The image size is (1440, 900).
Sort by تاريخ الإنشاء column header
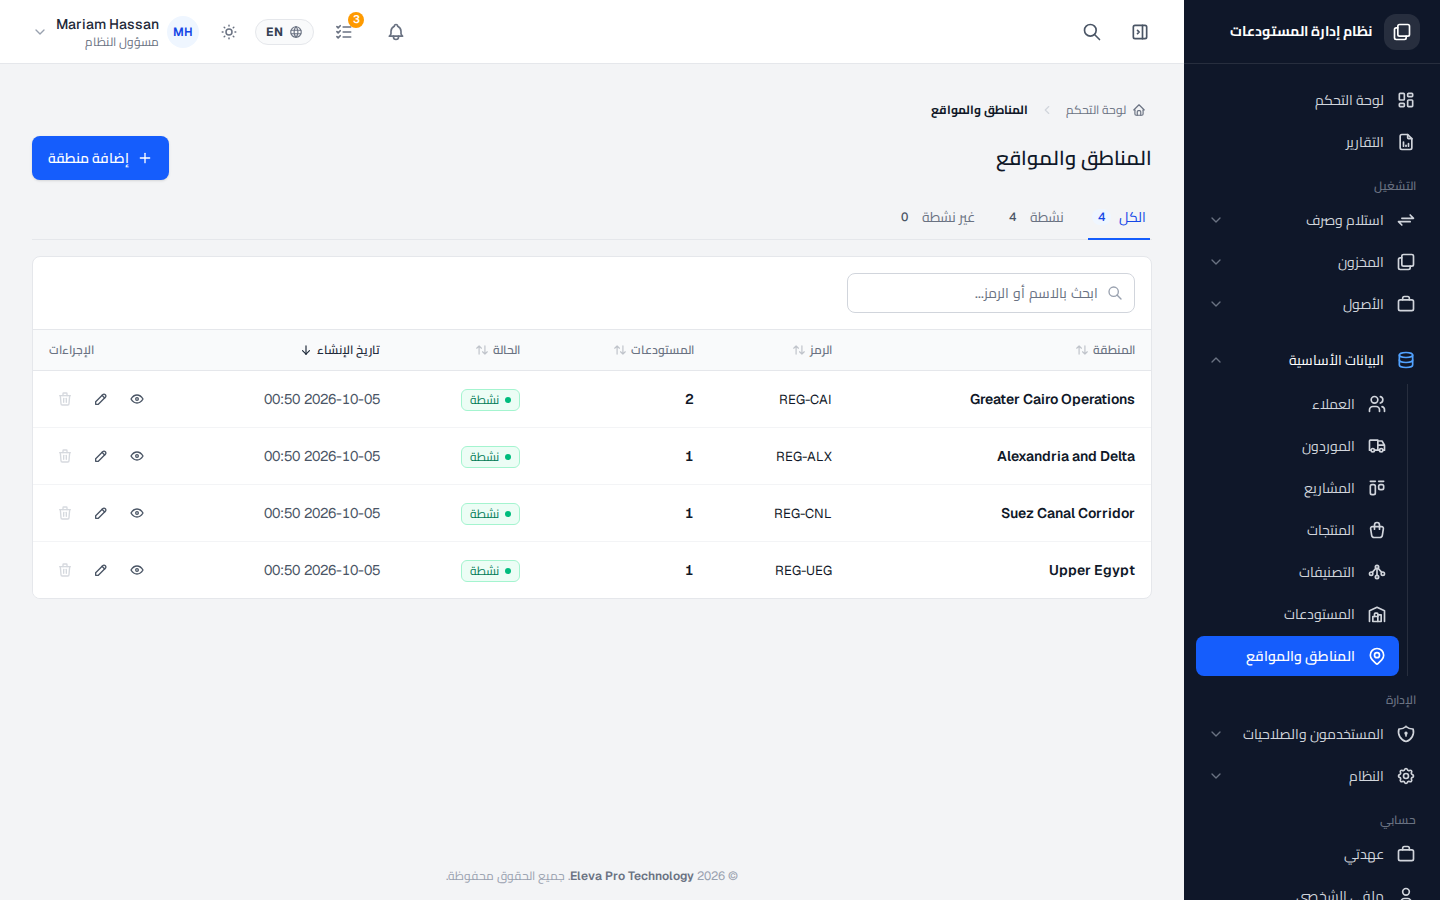tap(340, 350)
